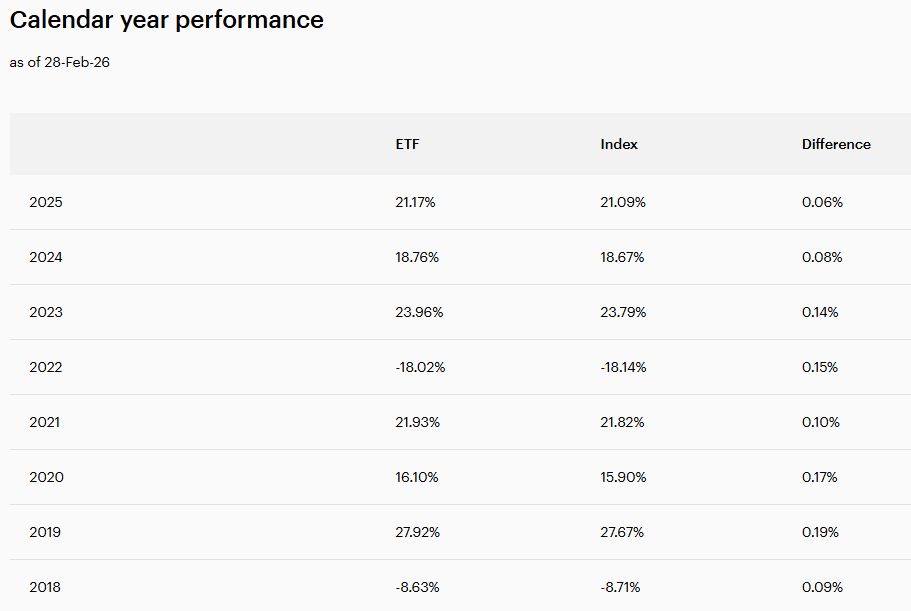The width and height of the screenshot is (911, 611).
Task: Select the 23.79% Index return
Action: (x=623, y=312)
